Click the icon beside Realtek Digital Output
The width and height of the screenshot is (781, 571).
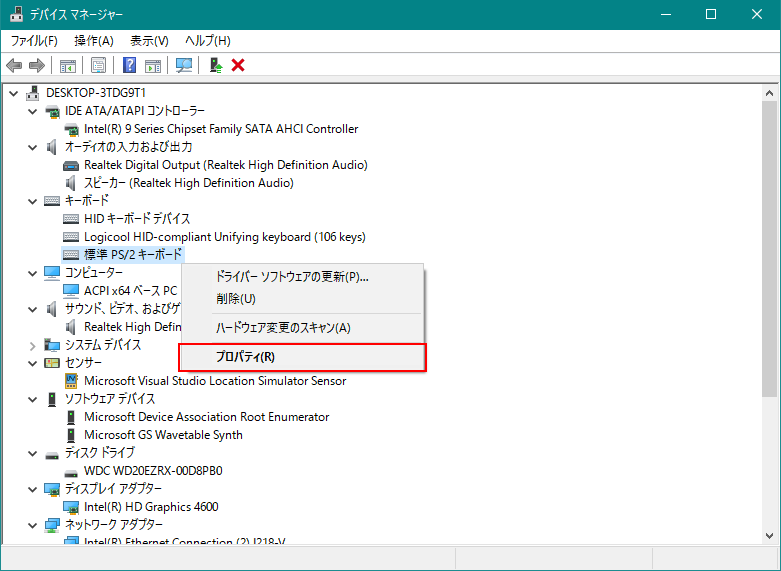pyautogui.click(x=71, y=165)
